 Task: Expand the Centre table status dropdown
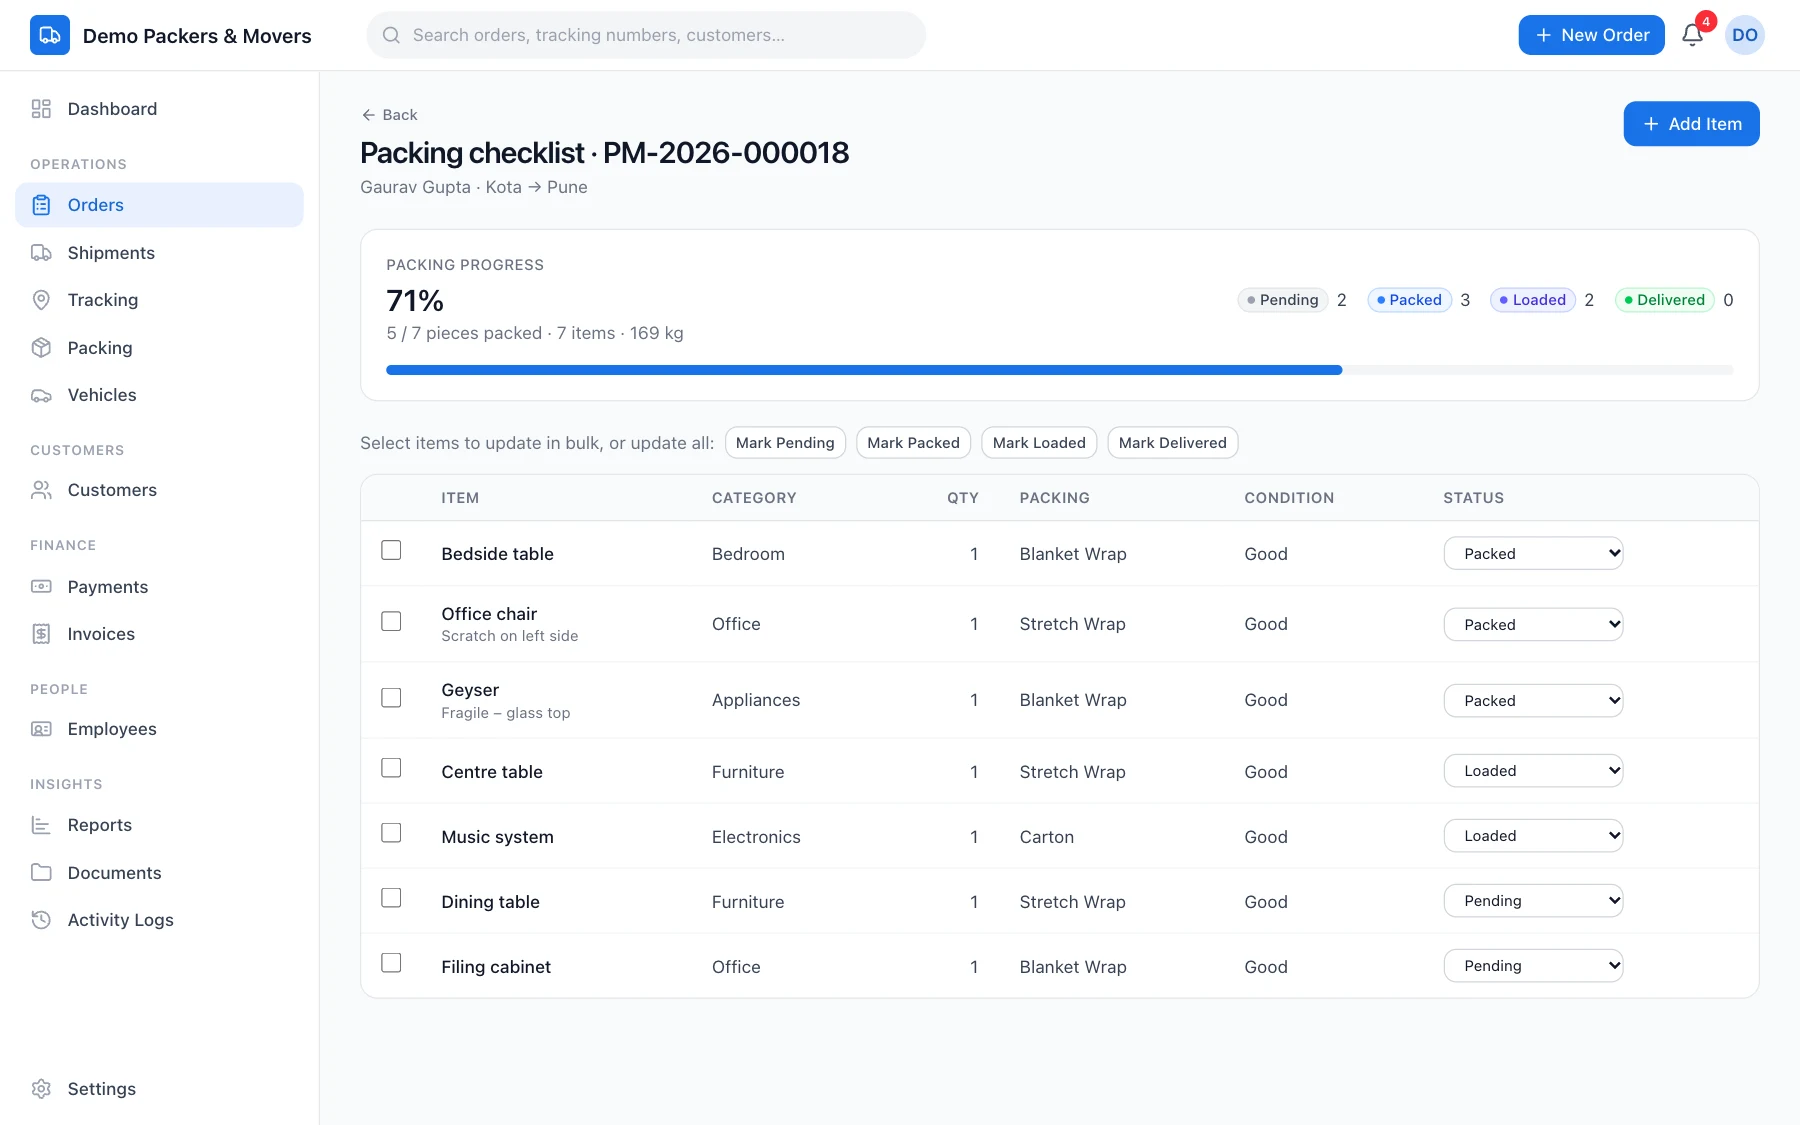coord(1533,771)
